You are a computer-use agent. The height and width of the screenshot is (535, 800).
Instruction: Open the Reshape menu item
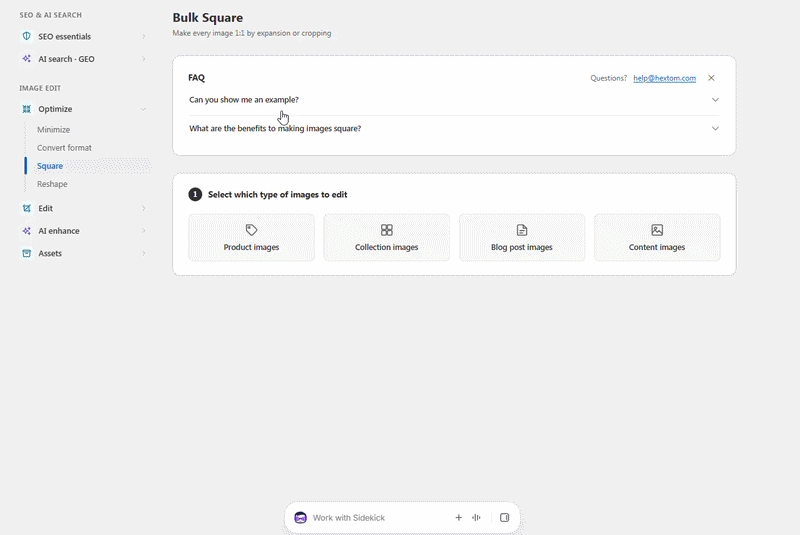click(52, 184)
